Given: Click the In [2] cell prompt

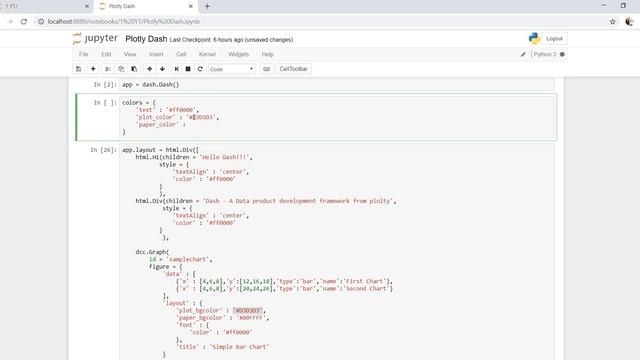Looking at the screenshot, I should 105,85.
